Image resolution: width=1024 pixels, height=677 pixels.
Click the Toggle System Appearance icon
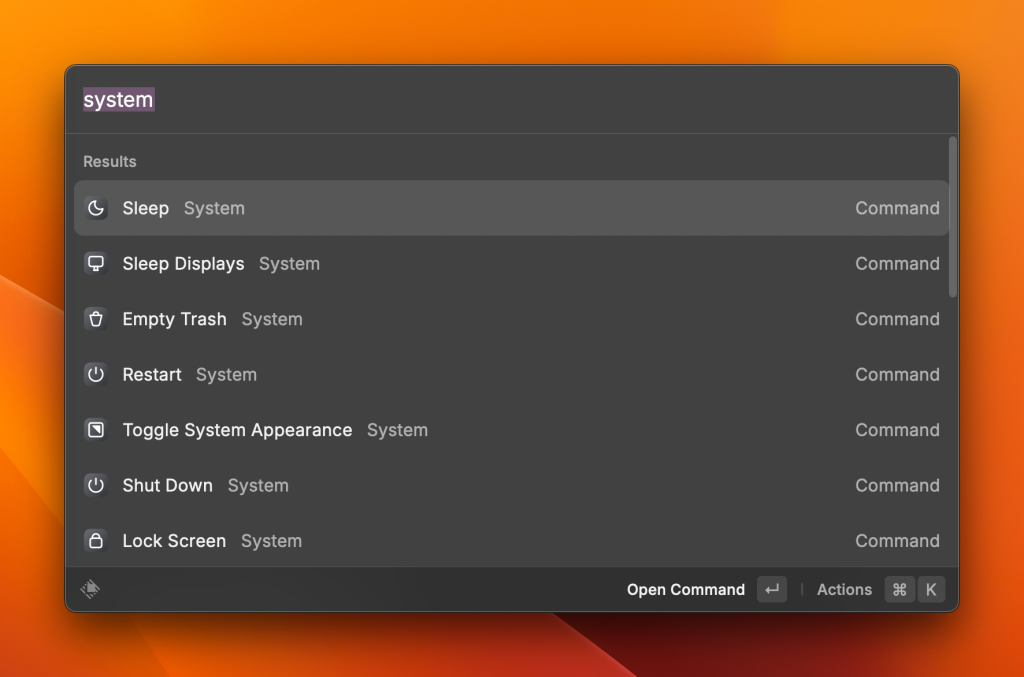point(96,430)
